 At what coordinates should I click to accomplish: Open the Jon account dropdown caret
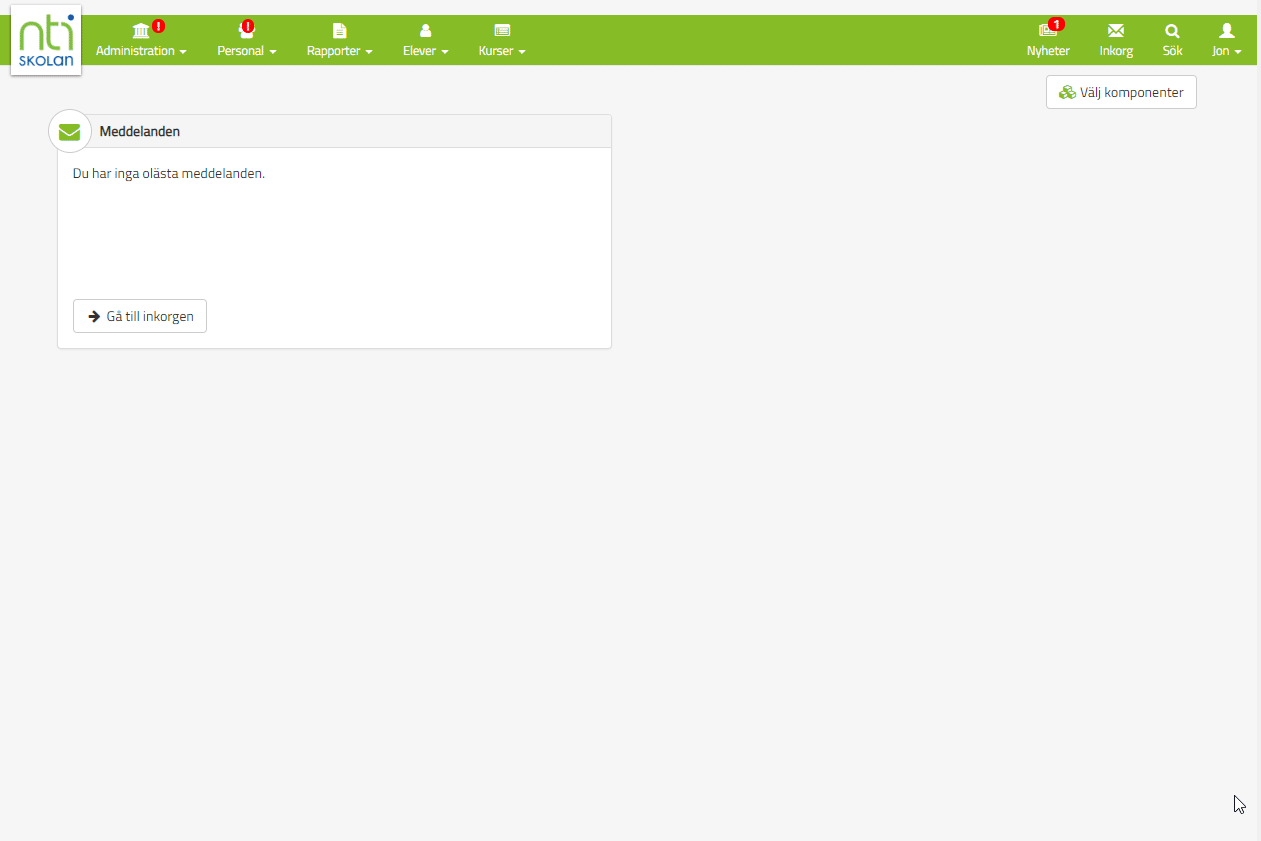pyautogui.click(x=1238, y=52)
